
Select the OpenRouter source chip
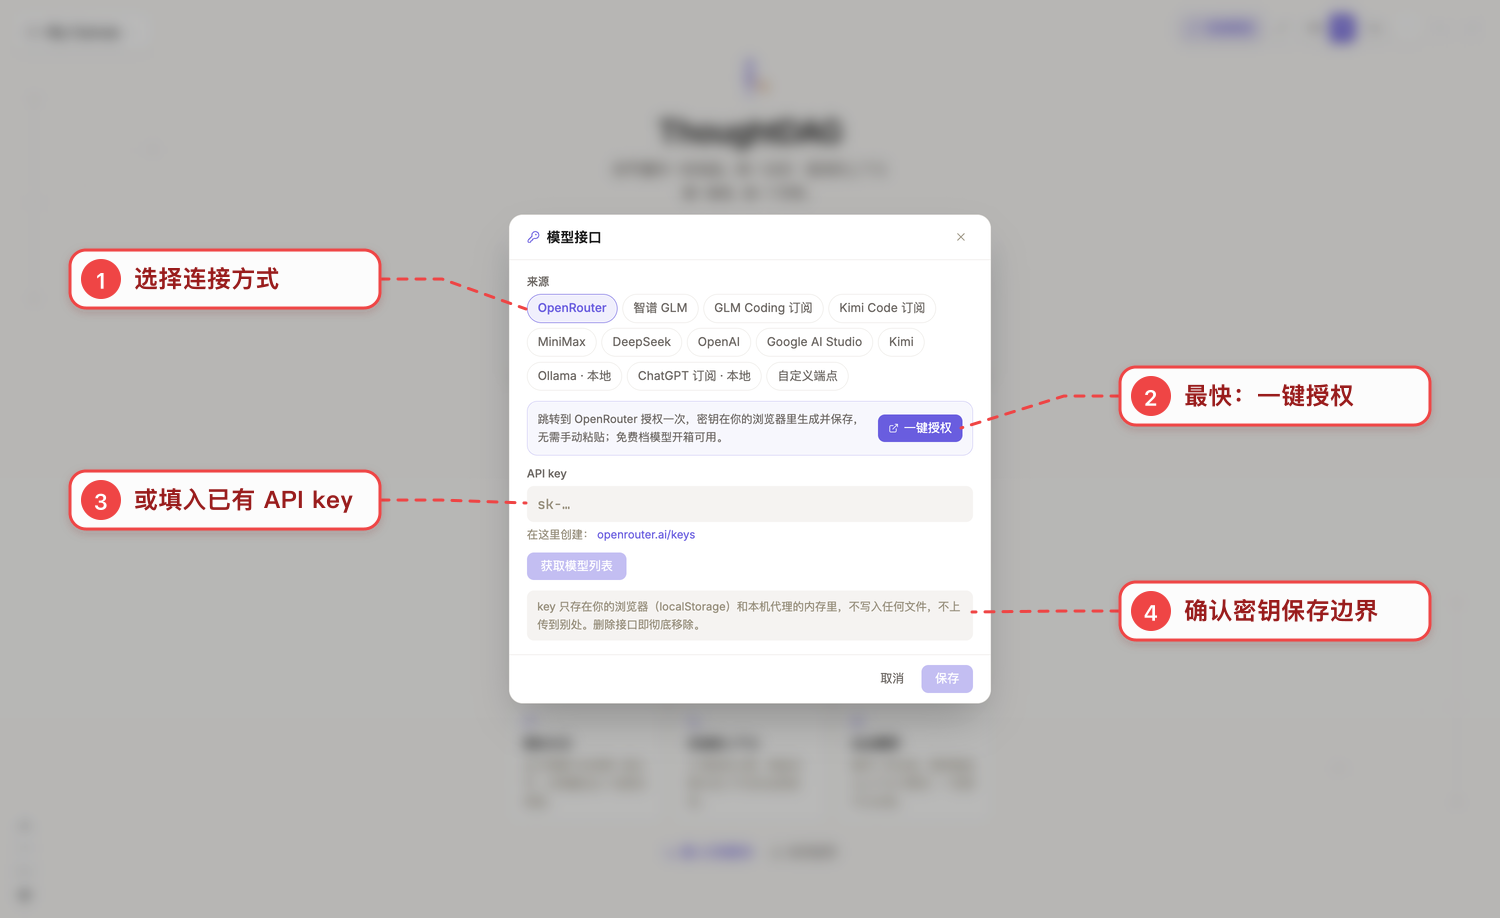(572, 308)
